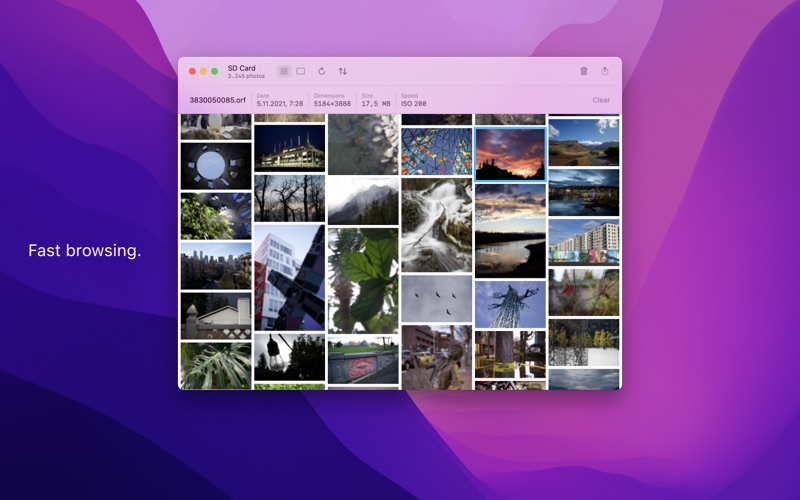Select the hanging light bulb thumbnail

(x=289, y=357)
